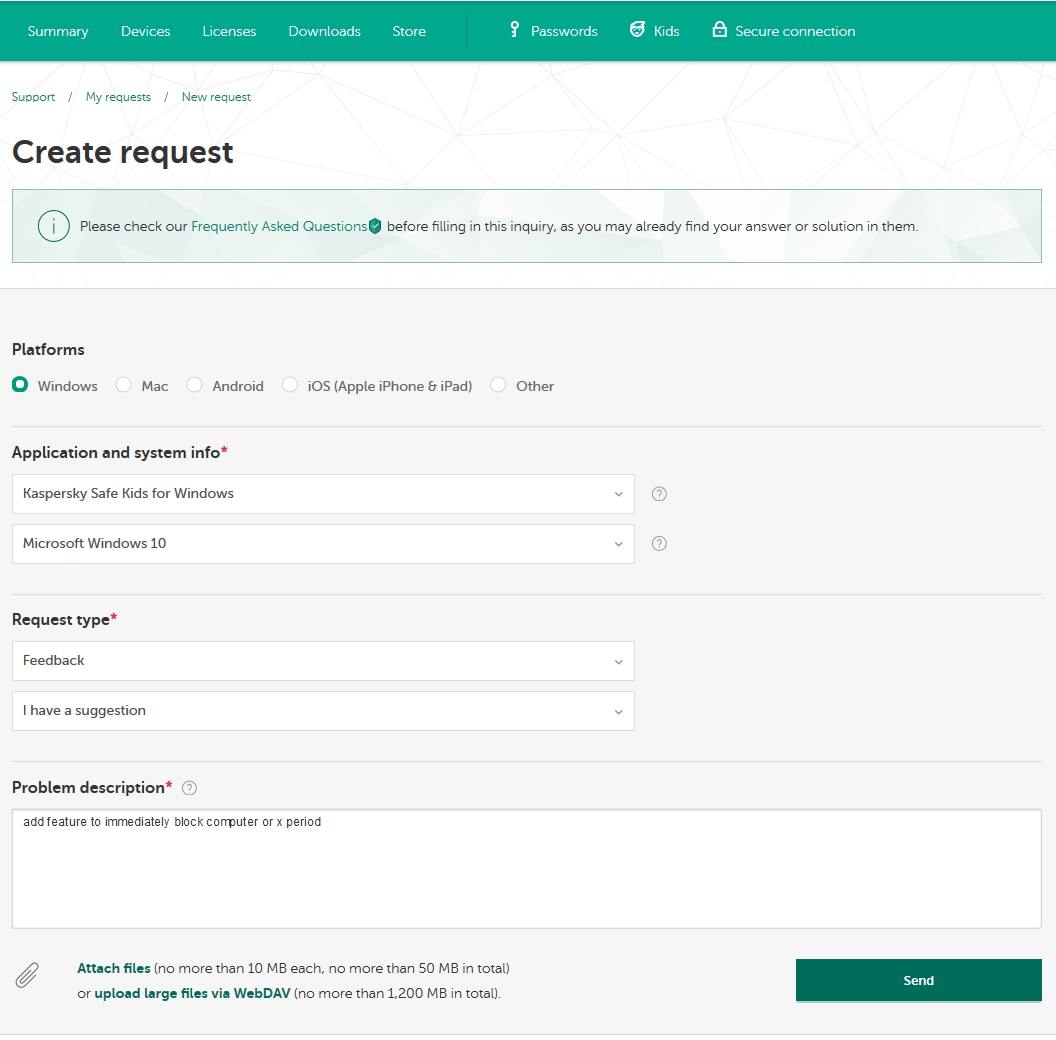
Task: Open the Microsoft Windows 10 dropdown
Action: pyautogui.click(x=323, y=544)
